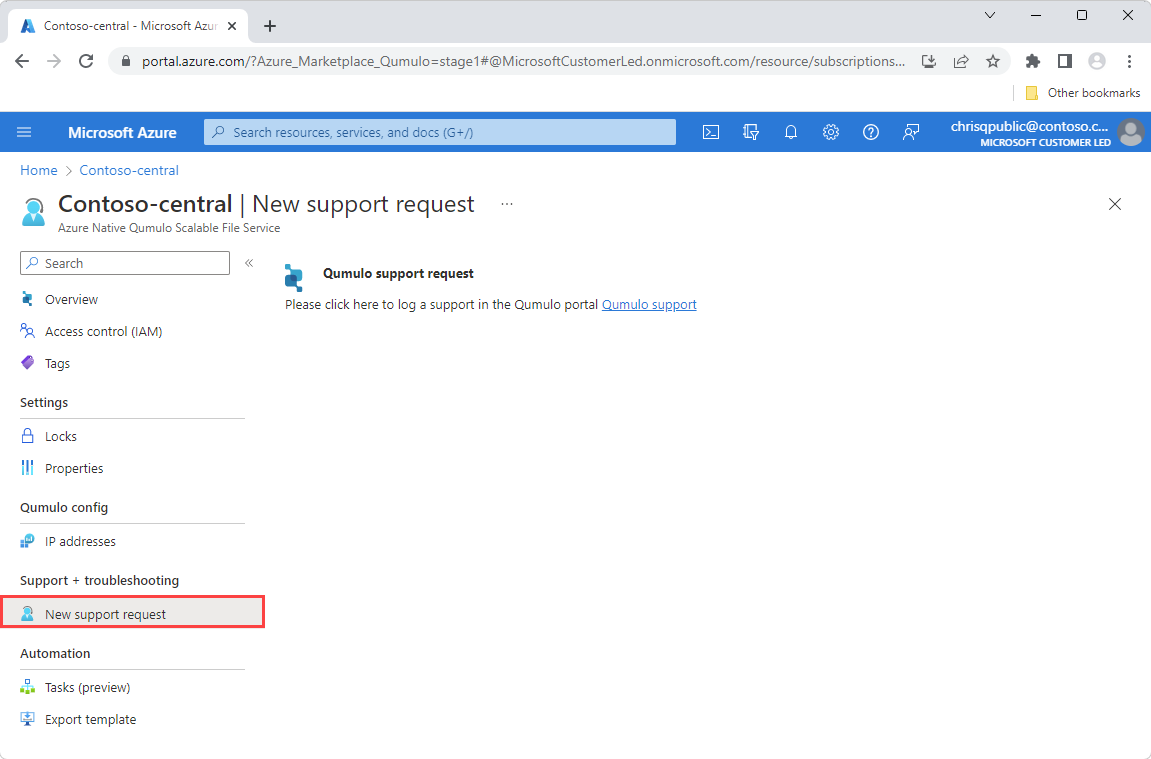Click the chrisqpublic@contoso account name

pos(1030,126)
